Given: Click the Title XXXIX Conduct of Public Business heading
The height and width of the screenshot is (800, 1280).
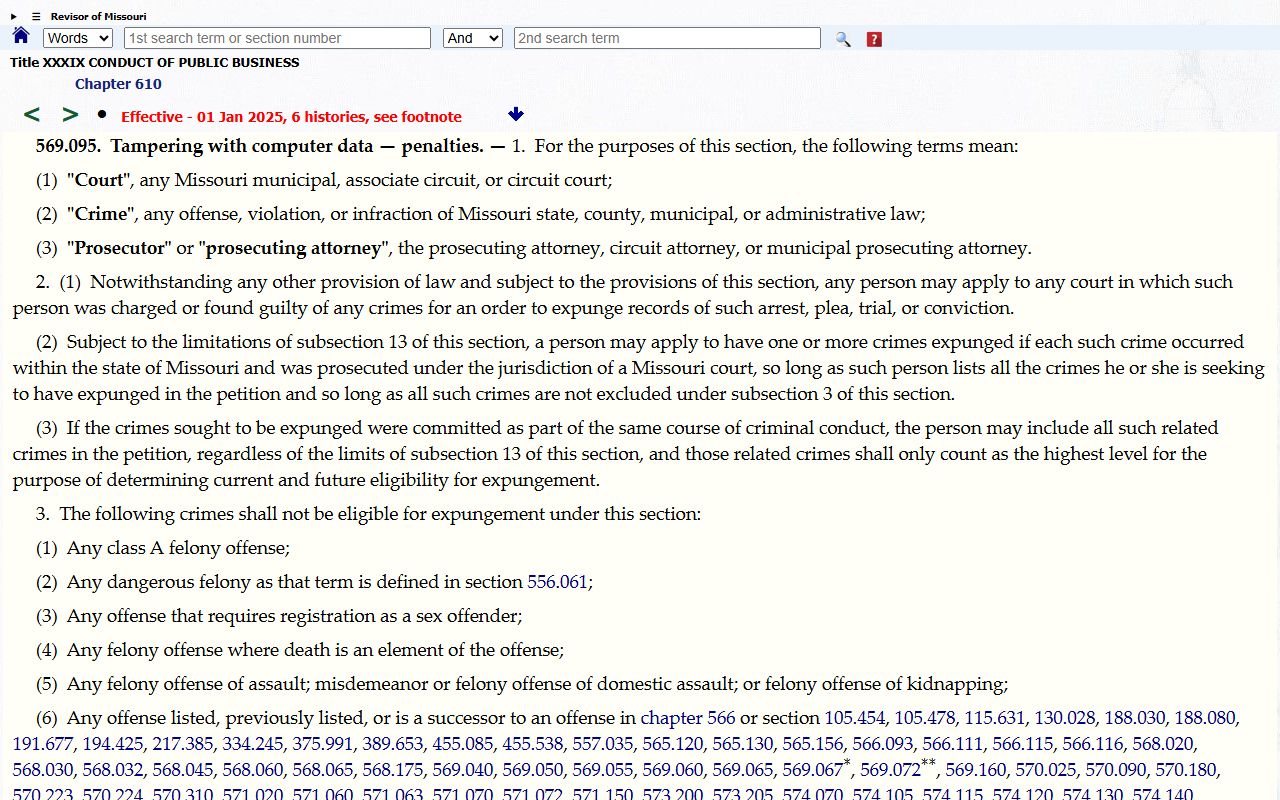Looking at the screenshot, I should tap(154, 62).
